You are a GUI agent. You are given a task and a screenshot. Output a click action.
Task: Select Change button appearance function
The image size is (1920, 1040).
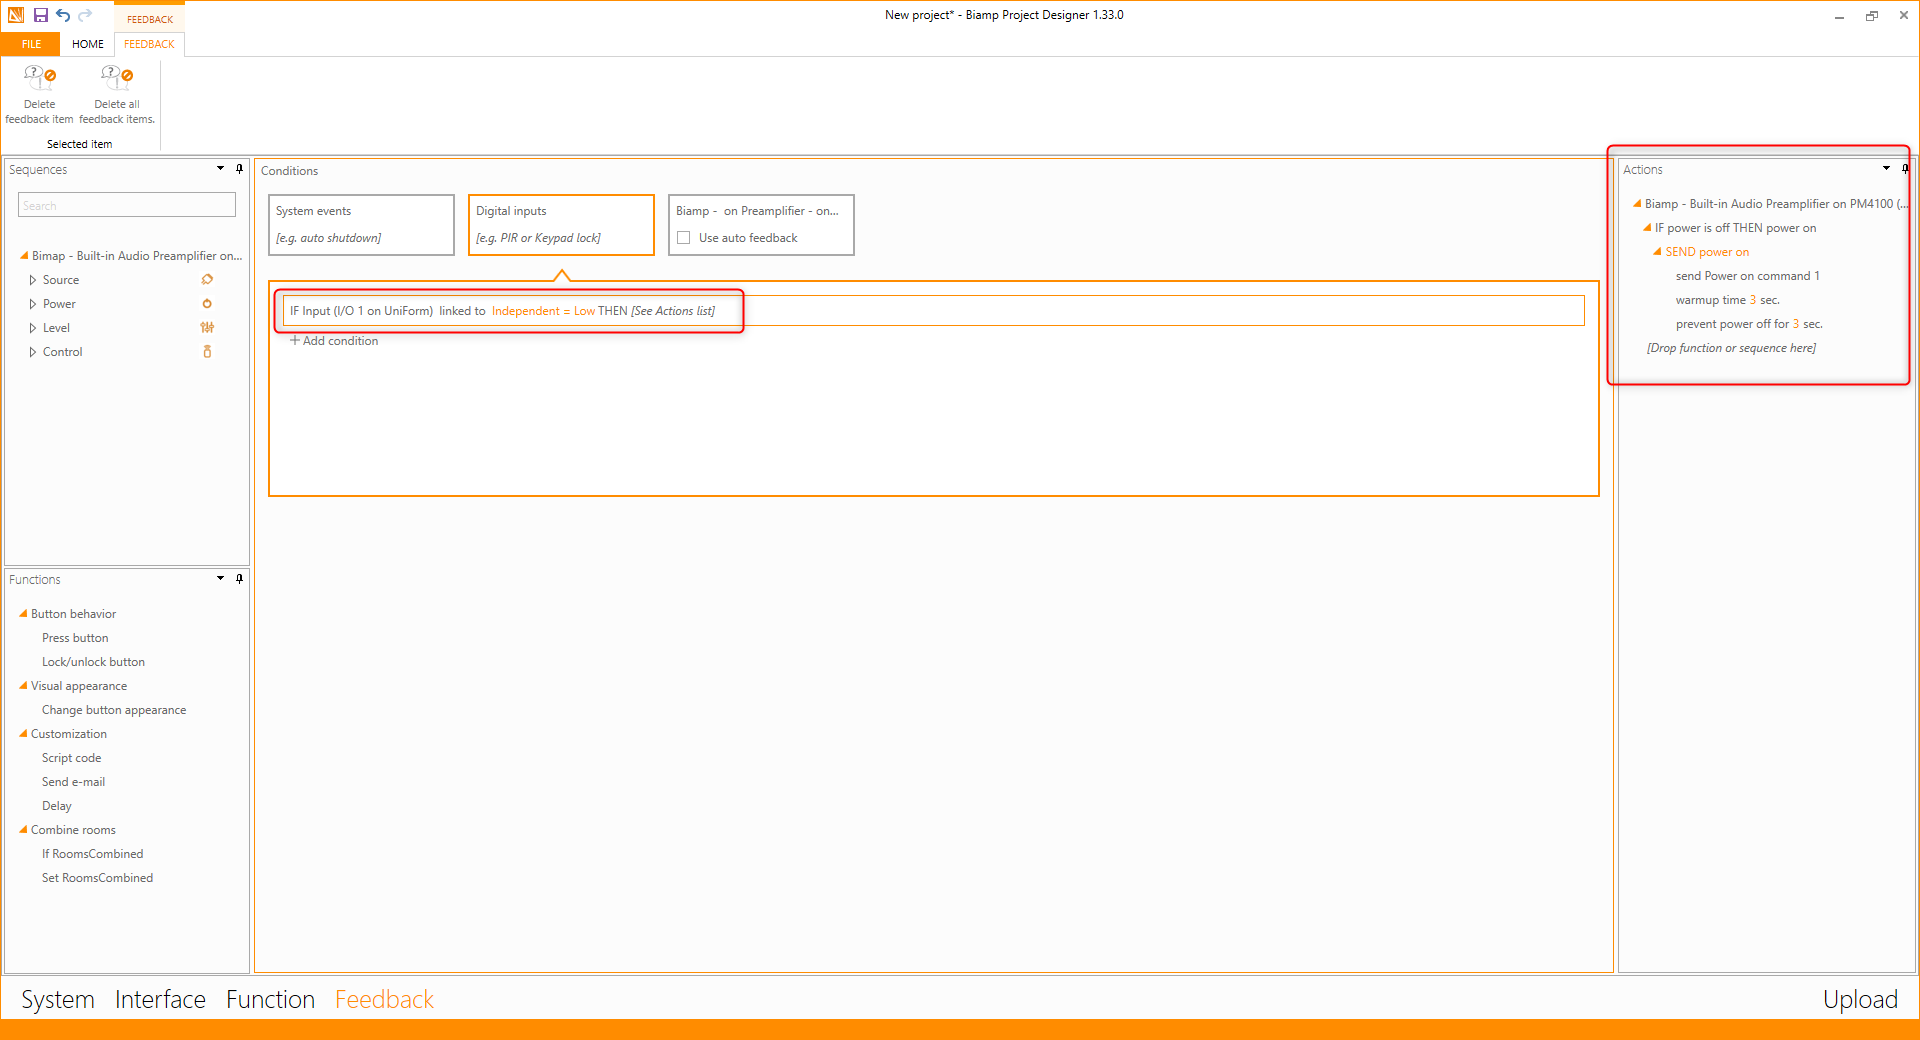click(114, 710)
